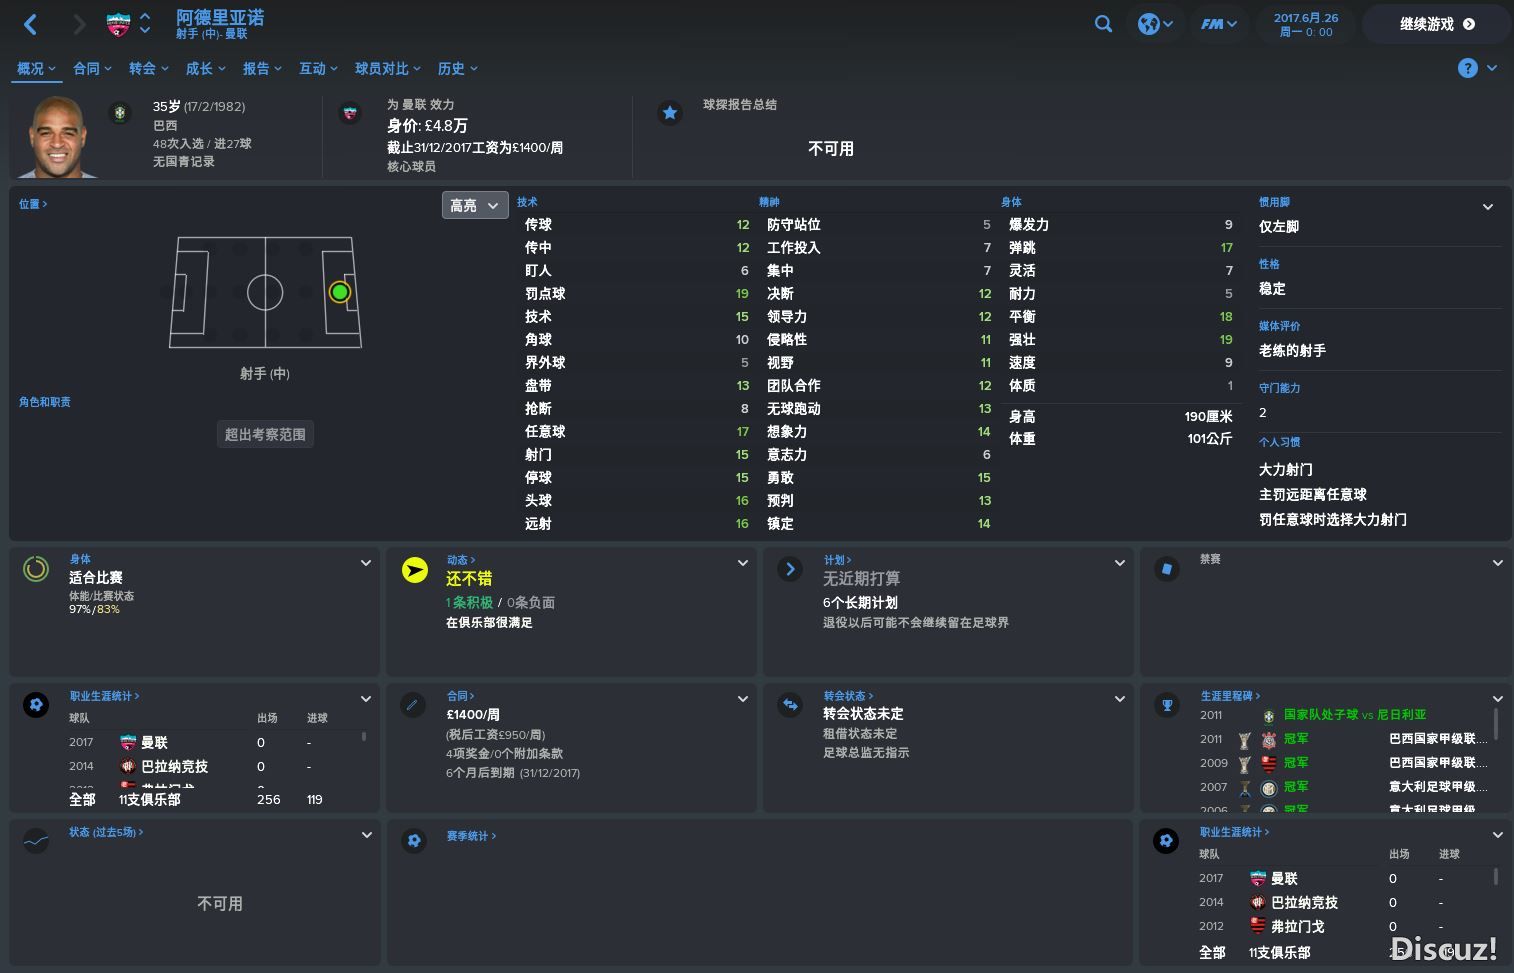Expand the 惯用脚 panel chevron
This screenshot has height=973, width=1514.
(1488, 207)
